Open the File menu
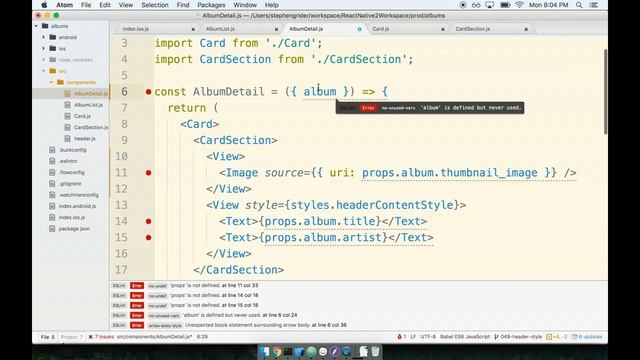The image size is (640, 360). tap(86, 5)
